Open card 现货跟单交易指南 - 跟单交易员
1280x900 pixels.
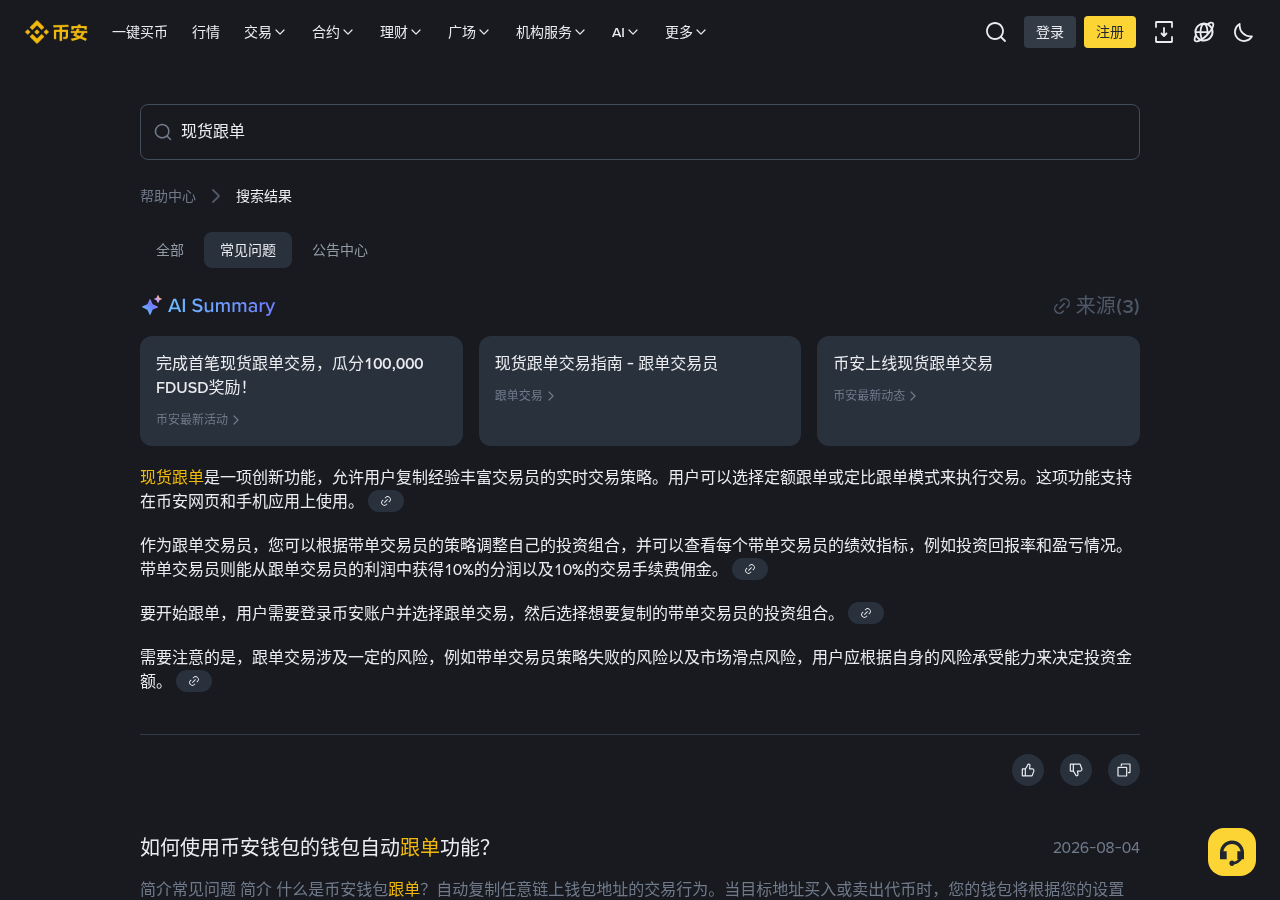click(640, 391)
